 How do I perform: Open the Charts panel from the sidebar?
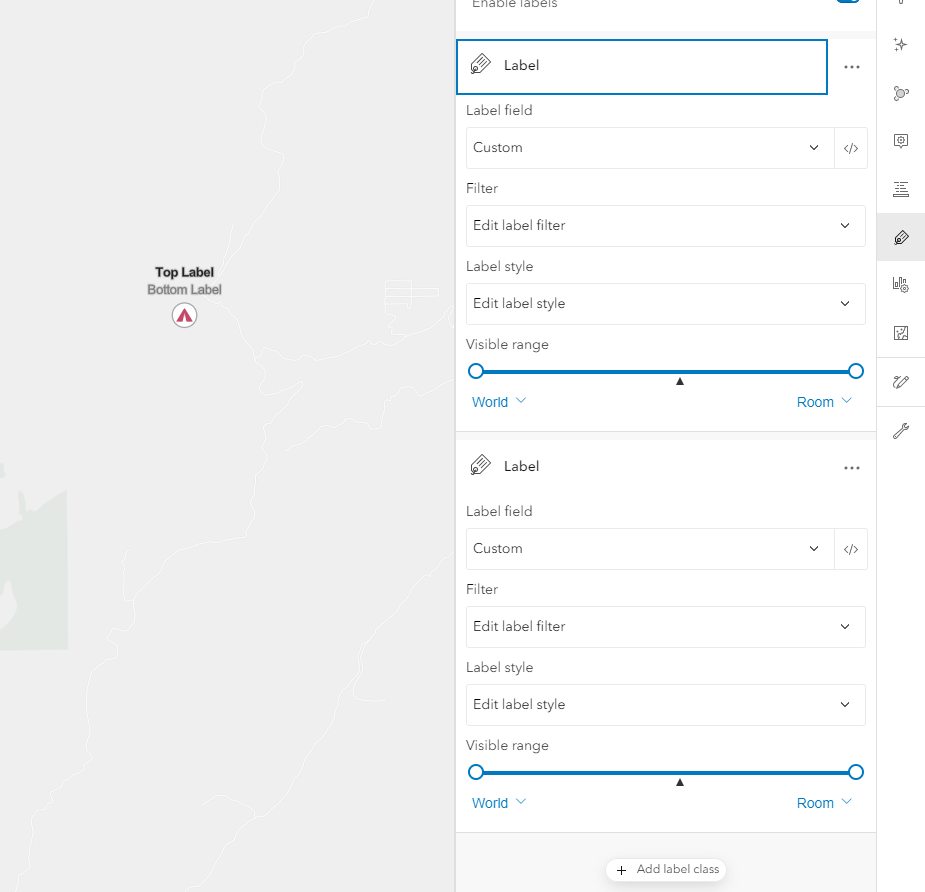(900, 284)
